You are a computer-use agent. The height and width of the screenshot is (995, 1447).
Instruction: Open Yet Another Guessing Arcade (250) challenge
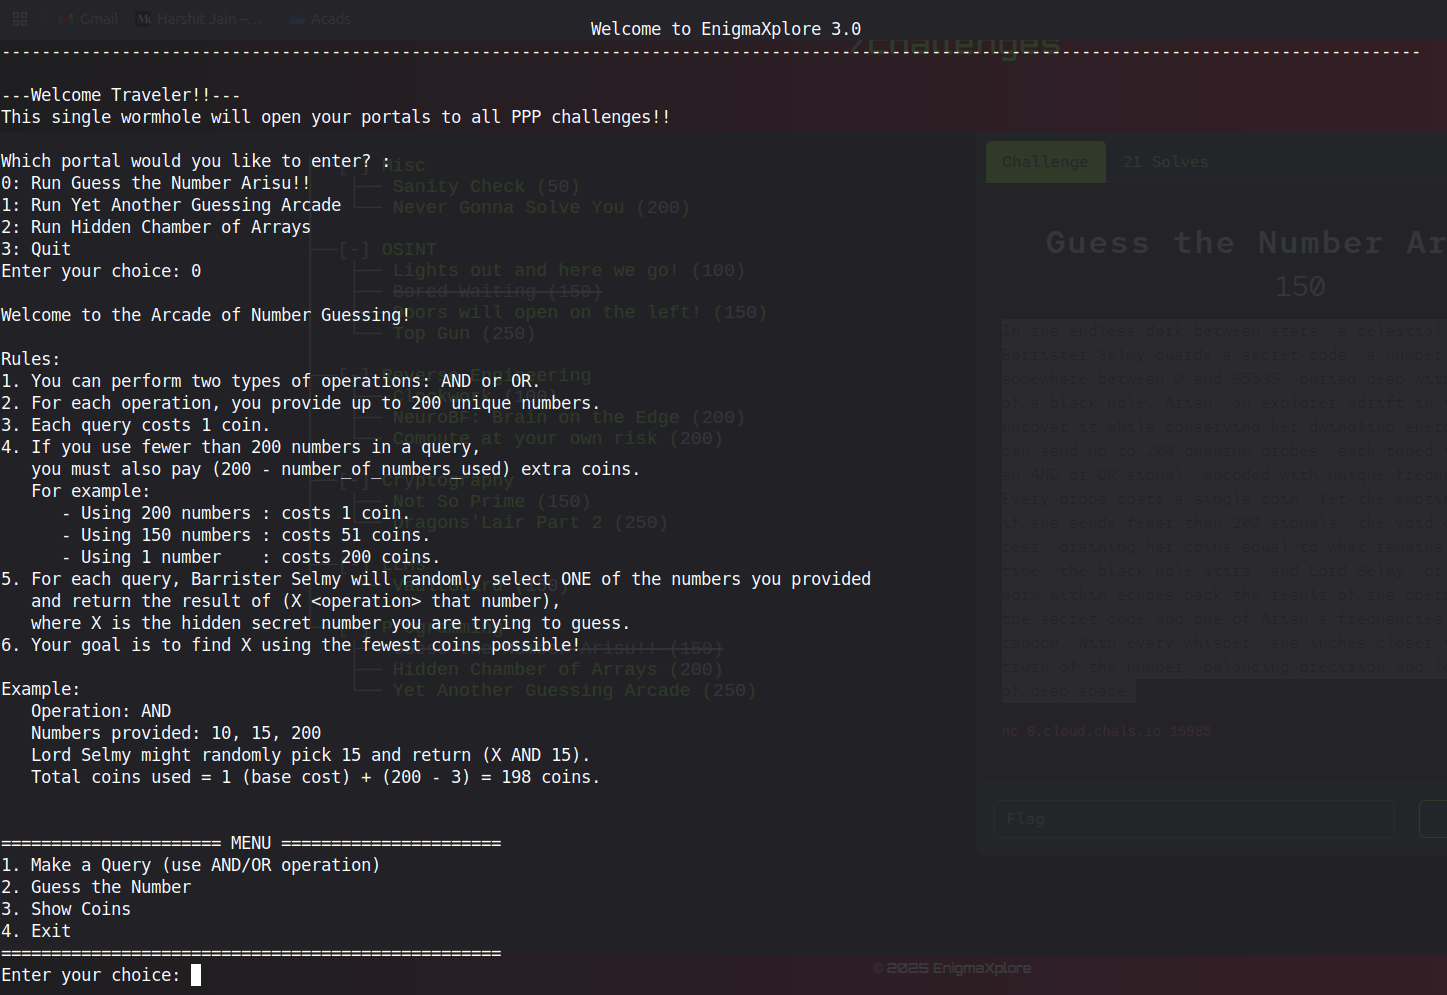pos(573,690)
